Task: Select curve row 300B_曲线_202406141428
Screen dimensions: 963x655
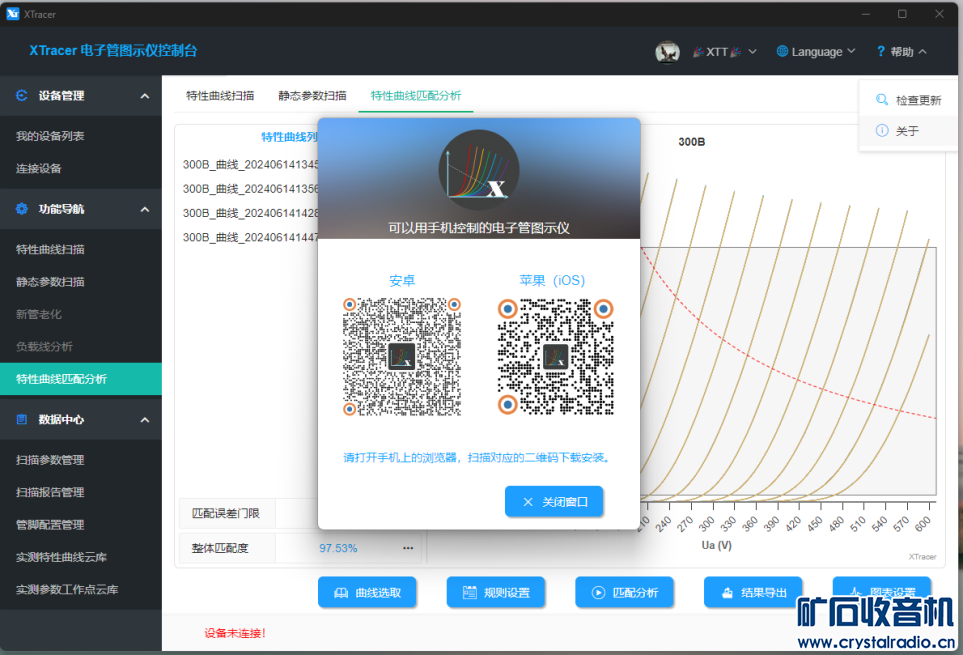Action: (x=251, y=213)
